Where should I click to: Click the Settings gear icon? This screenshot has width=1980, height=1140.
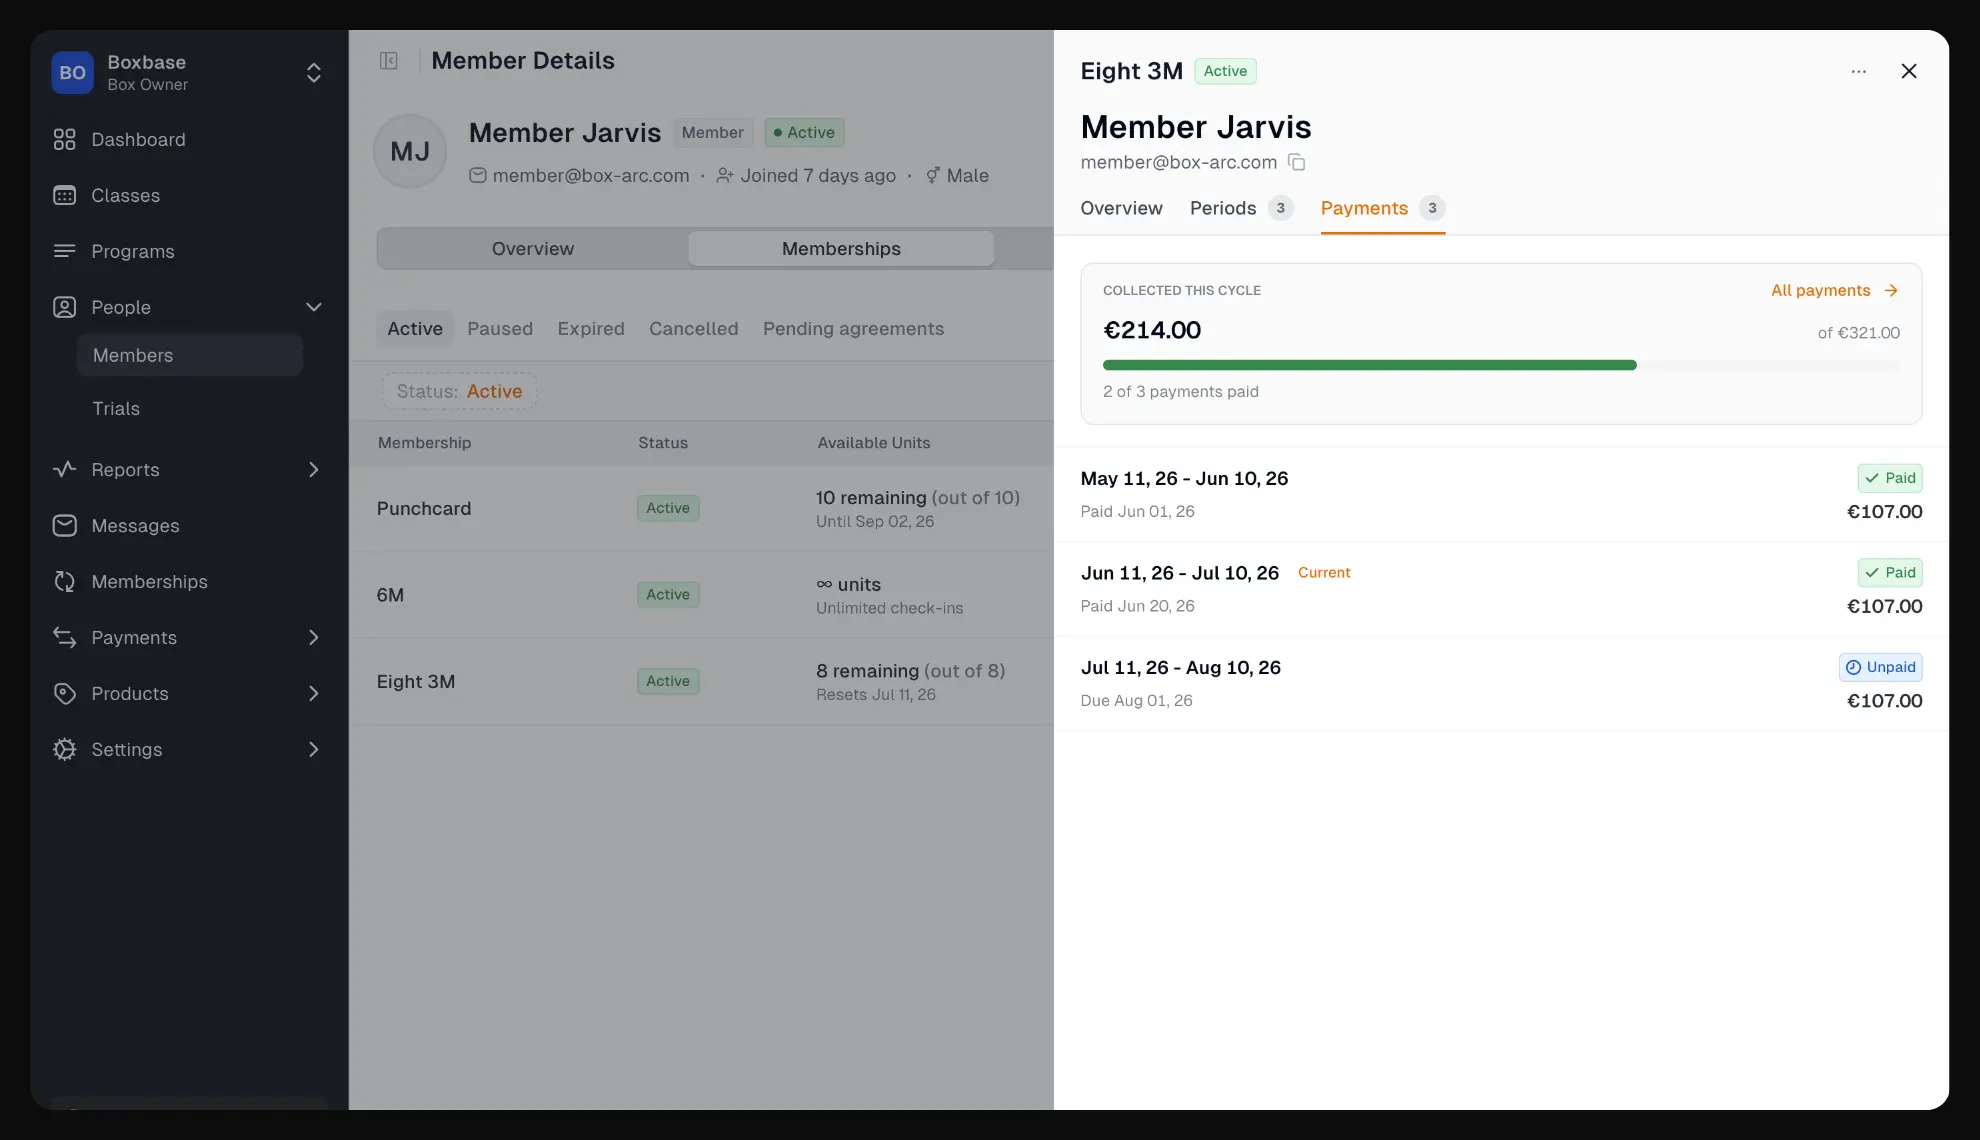point(64,750)
